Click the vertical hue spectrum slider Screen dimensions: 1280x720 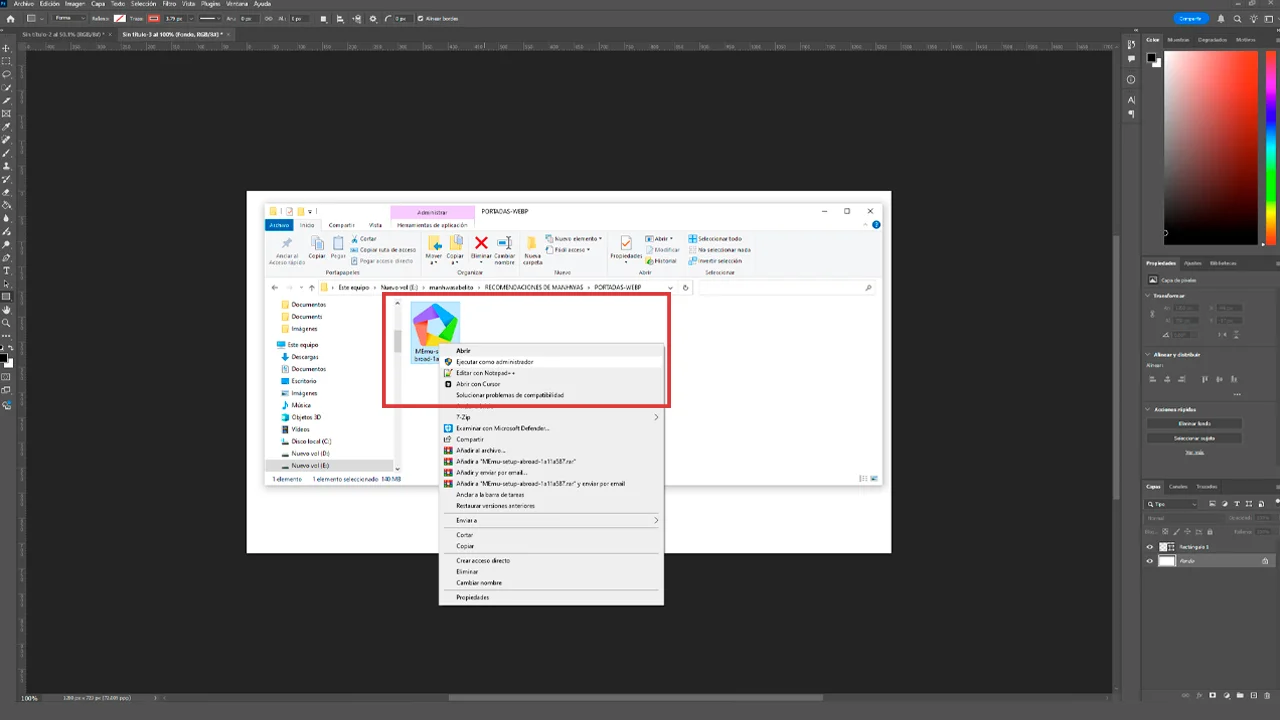point(1270,147)
